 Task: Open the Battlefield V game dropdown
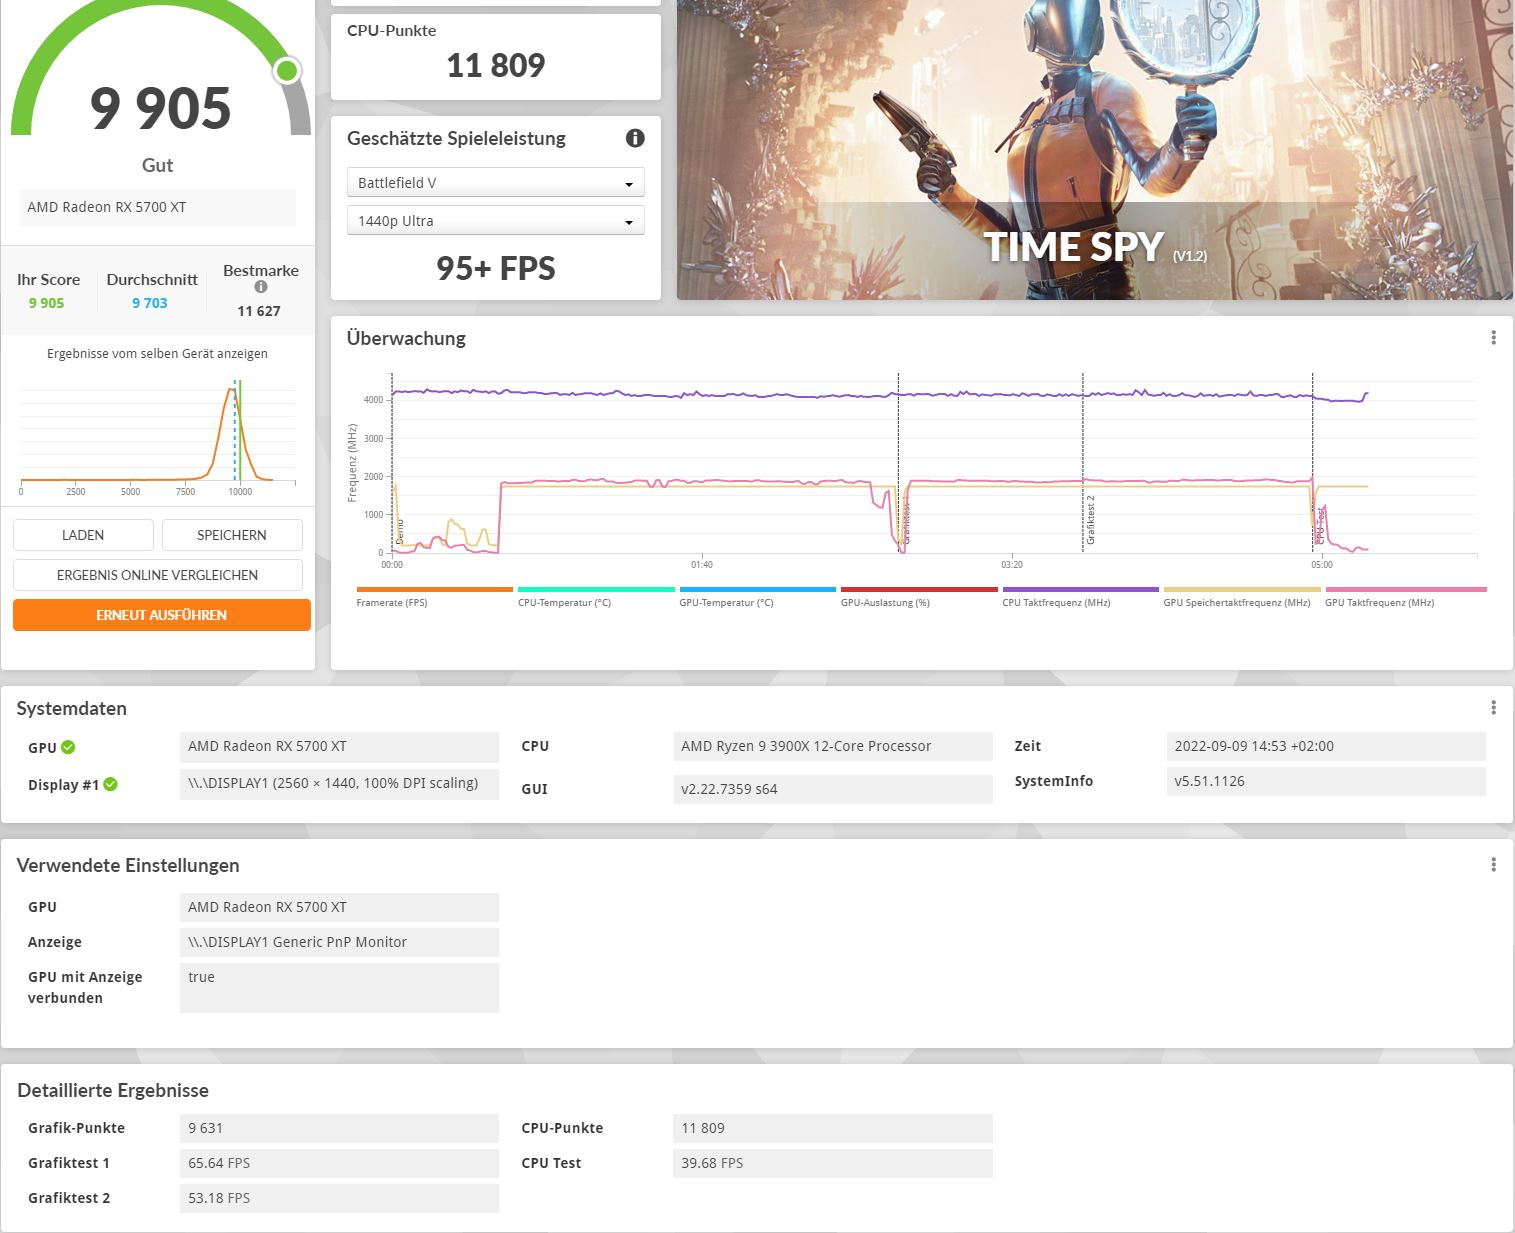click(x=495, y=183)
